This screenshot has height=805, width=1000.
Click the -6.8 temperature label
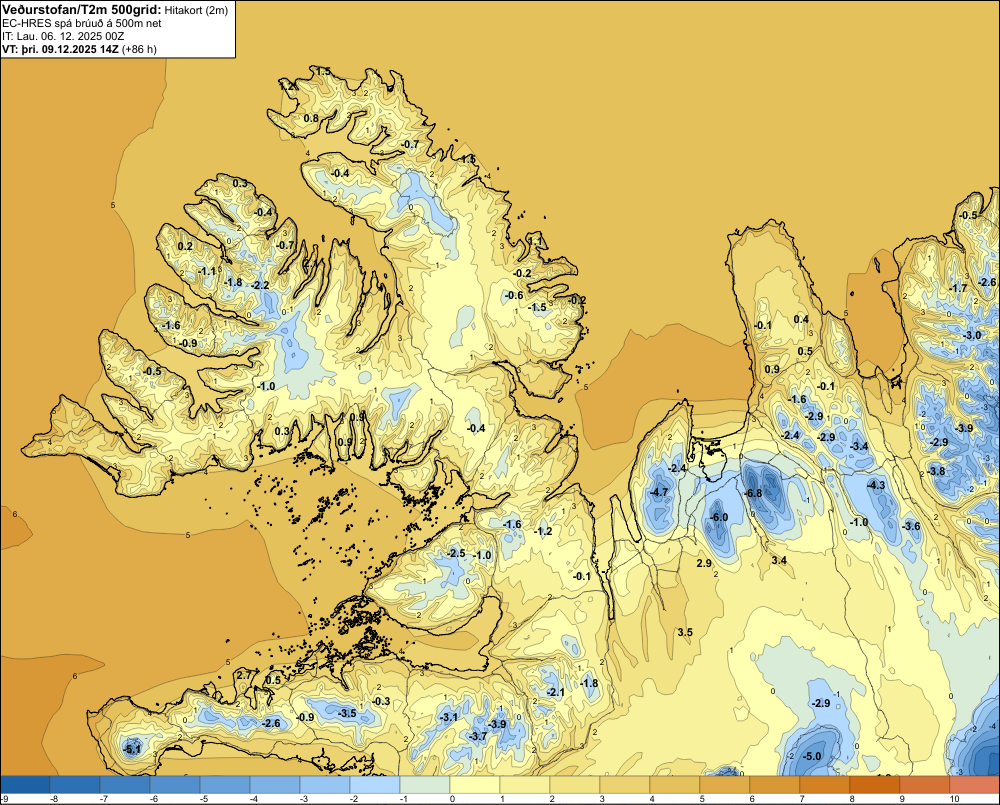(754, 494)
